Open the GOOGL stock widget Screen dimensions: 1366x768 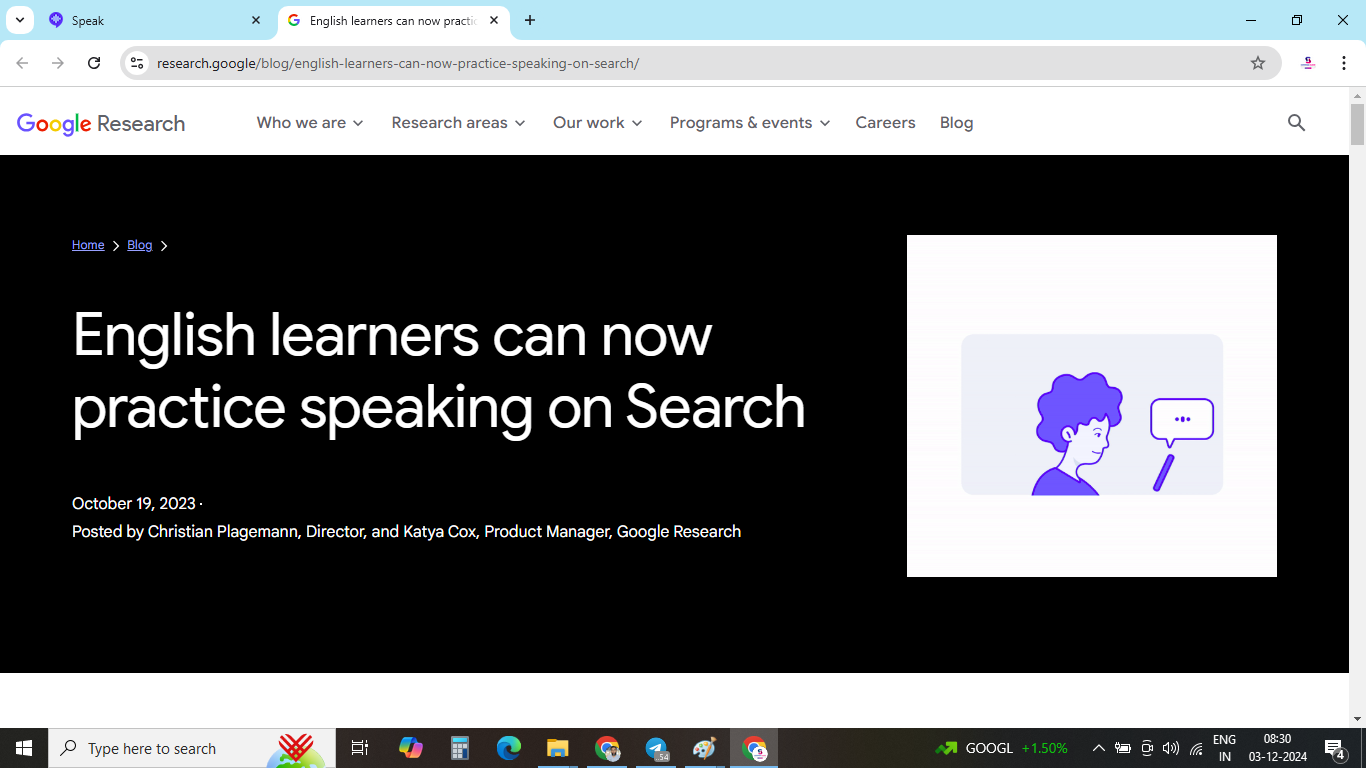1001,748
